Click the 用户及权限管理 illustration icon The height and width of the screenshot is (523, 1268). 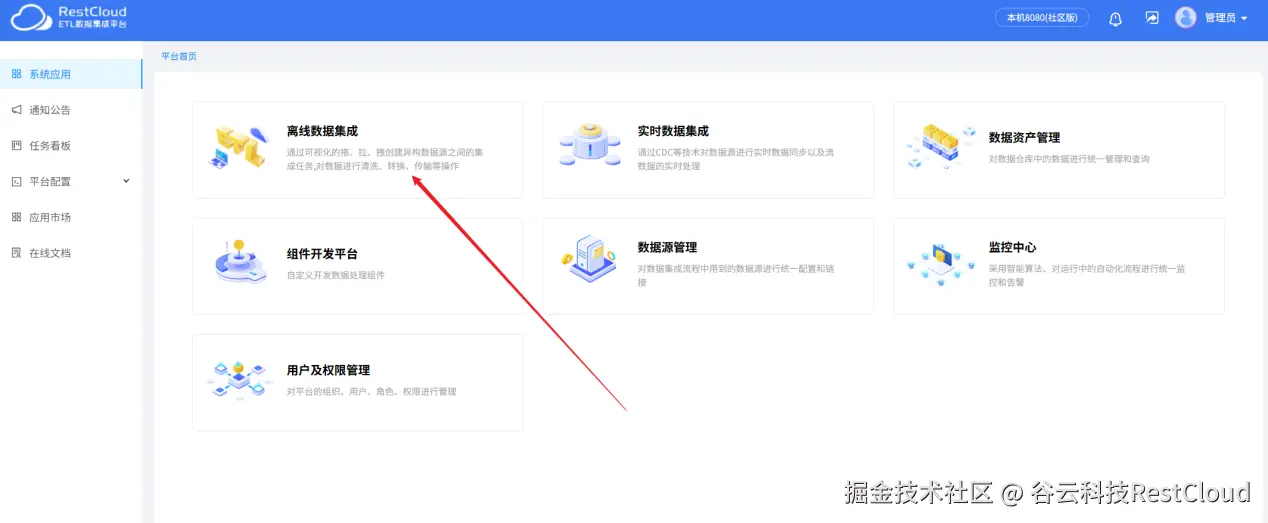point(240,379)
